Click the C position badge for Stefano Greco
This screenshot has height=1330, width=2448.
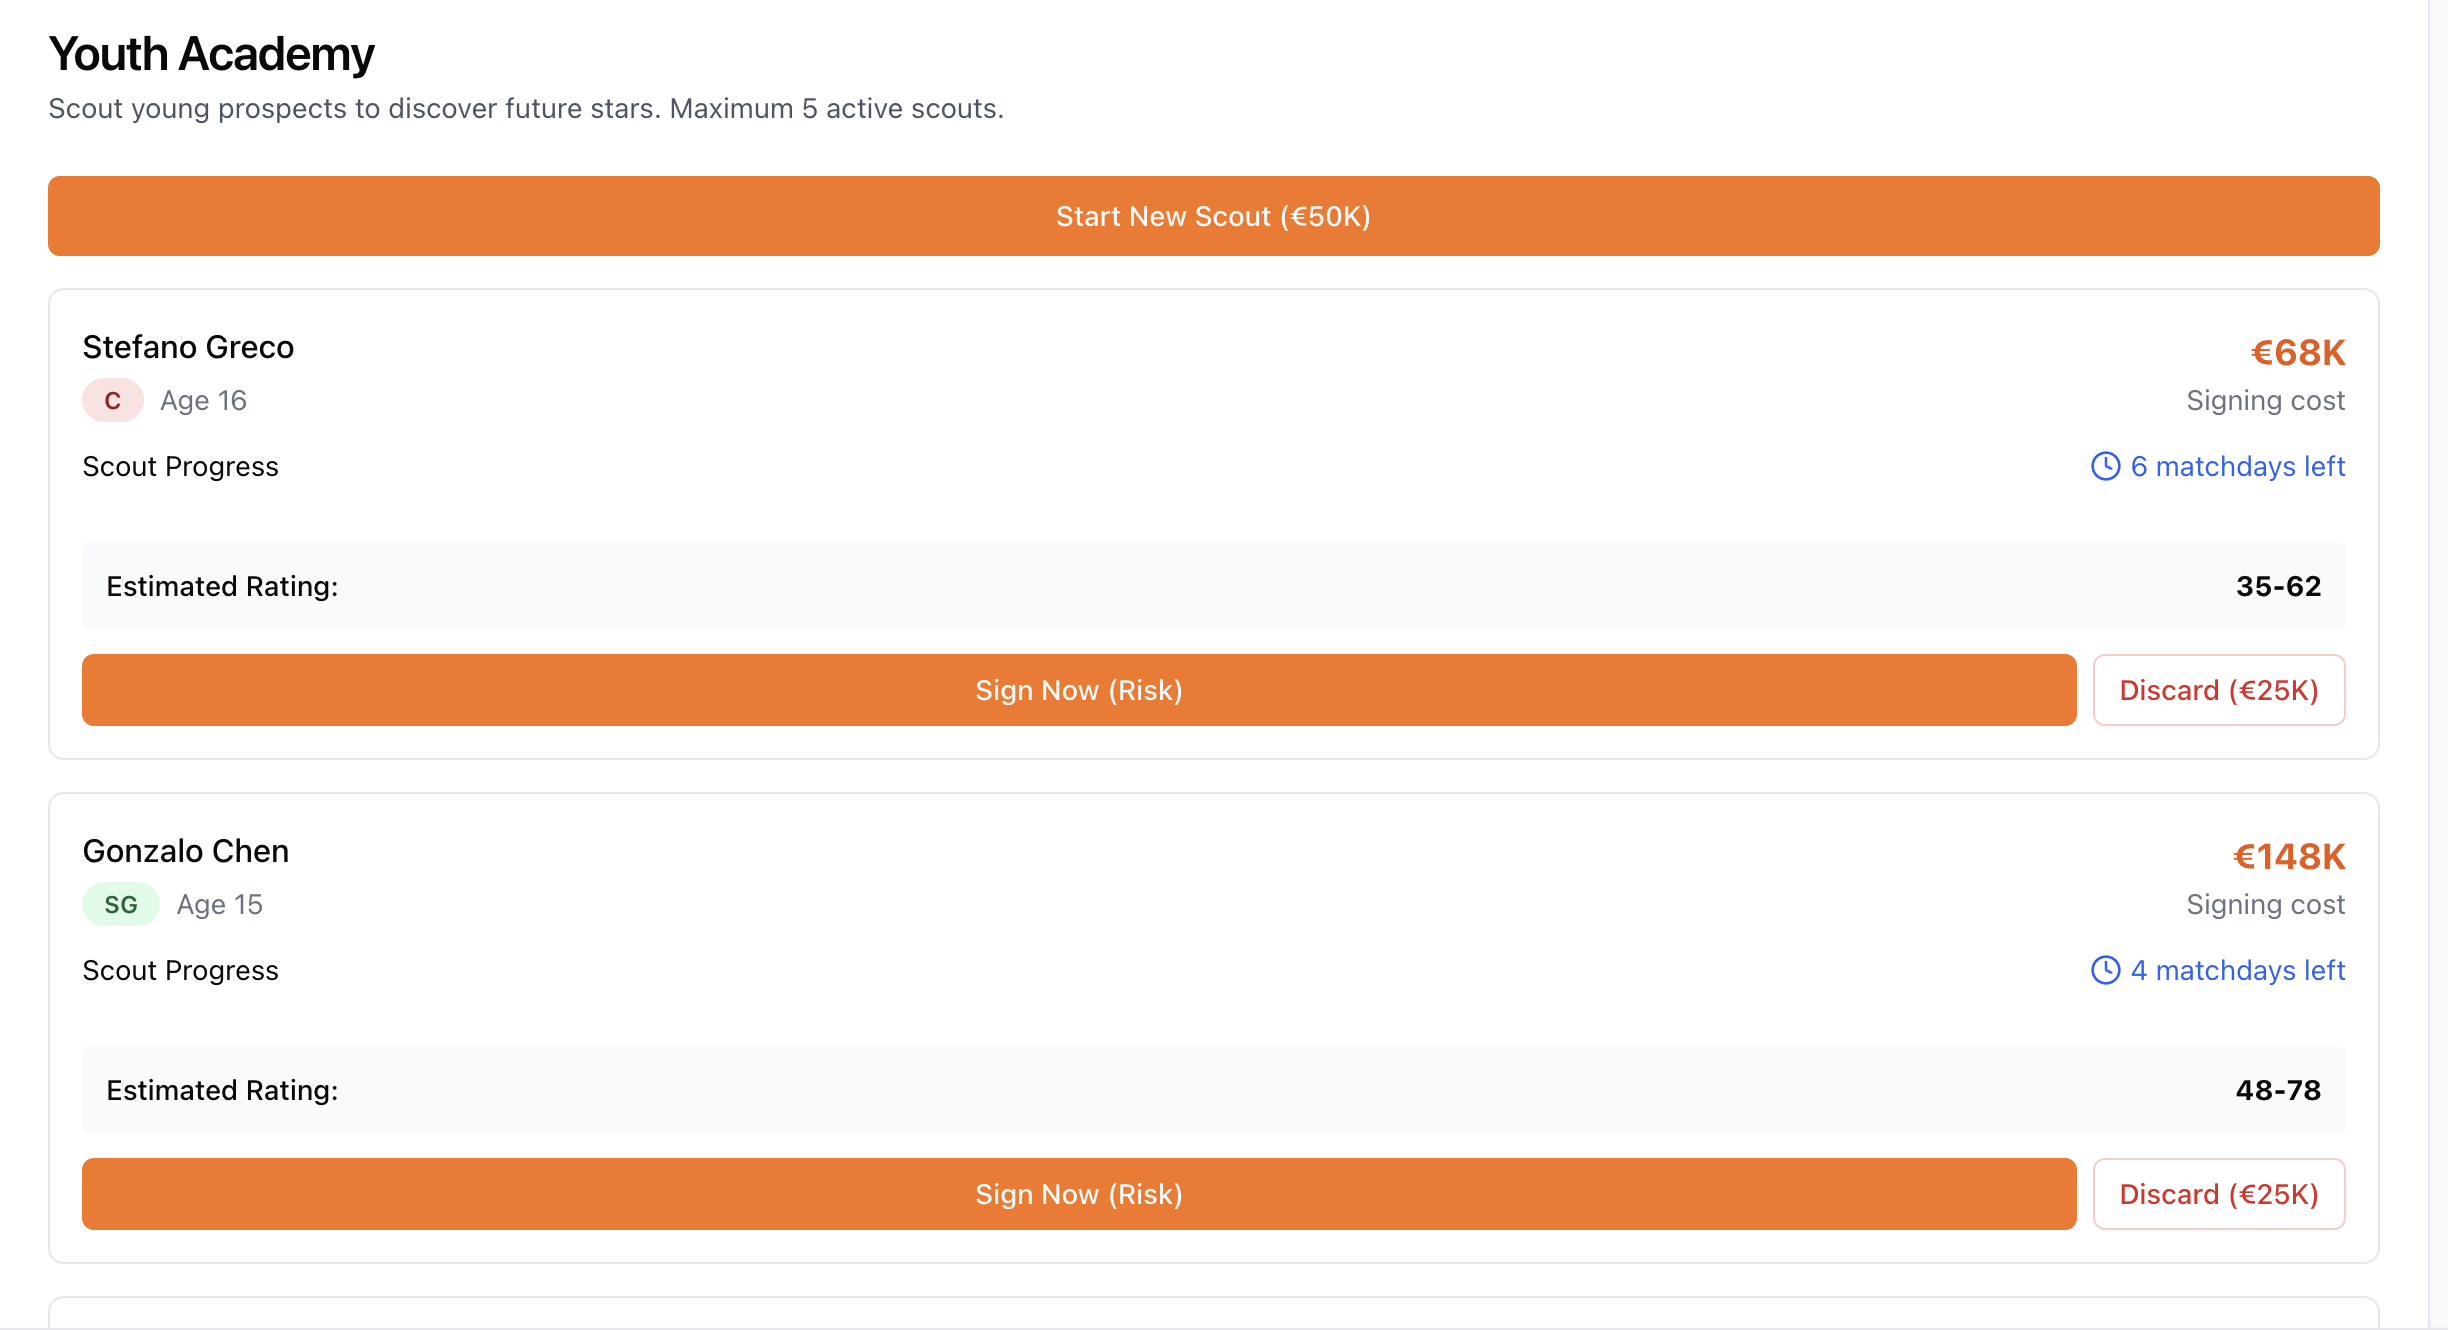[x=112, y=401]
